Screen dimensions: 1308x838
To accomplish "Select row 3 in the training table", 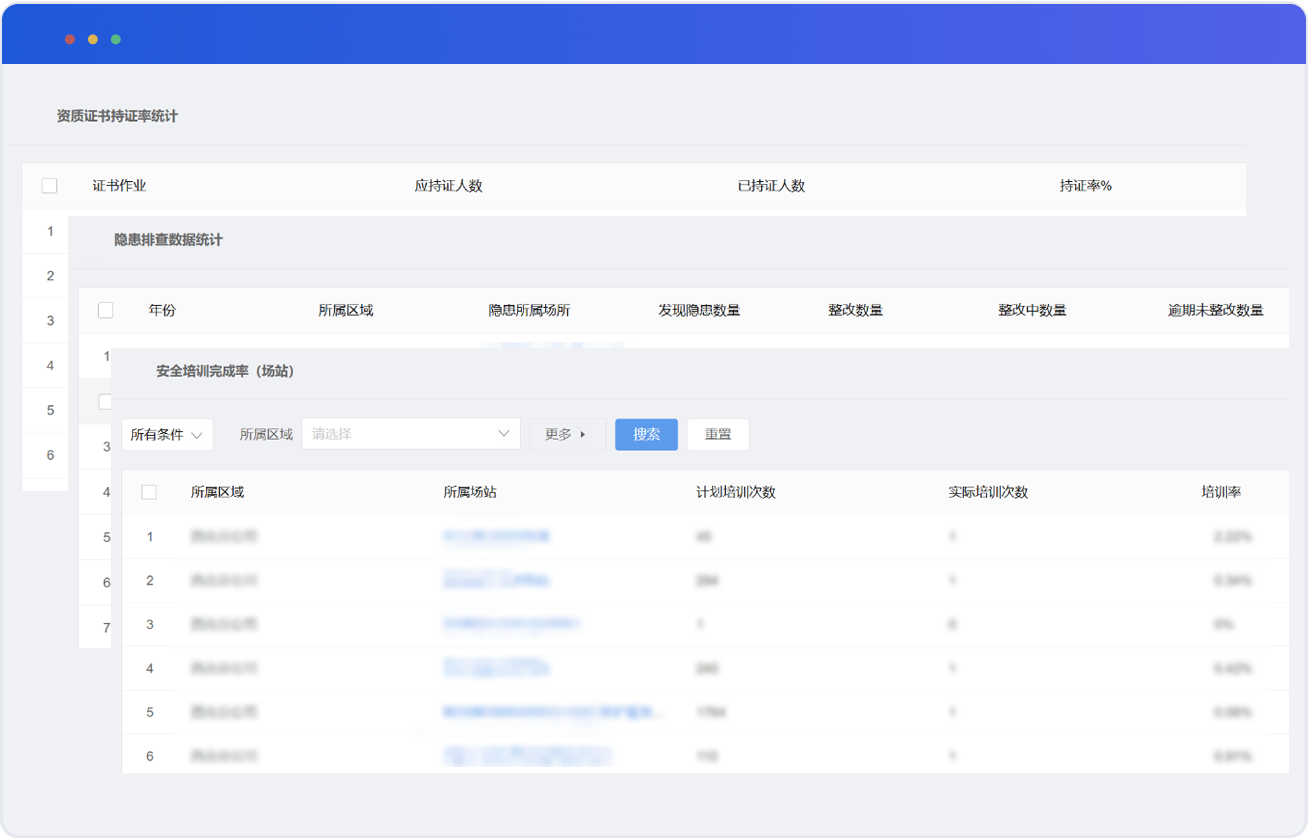I will 150,624.
